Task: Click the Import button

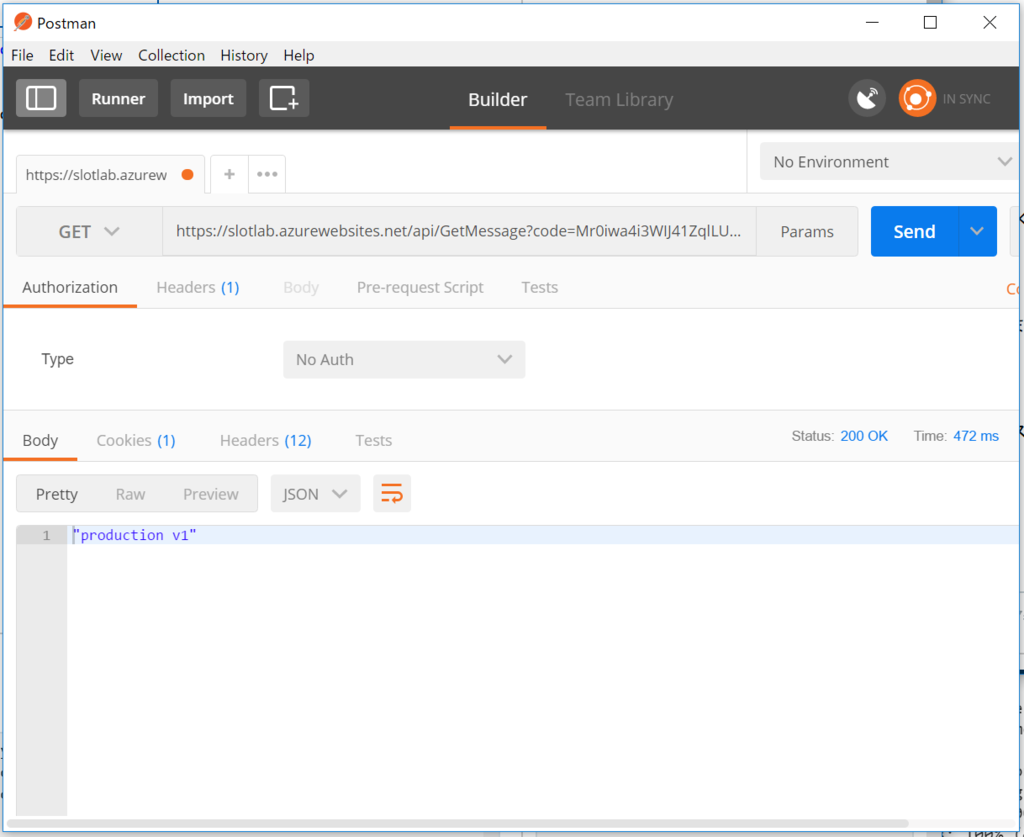Action: click(208, 99)
